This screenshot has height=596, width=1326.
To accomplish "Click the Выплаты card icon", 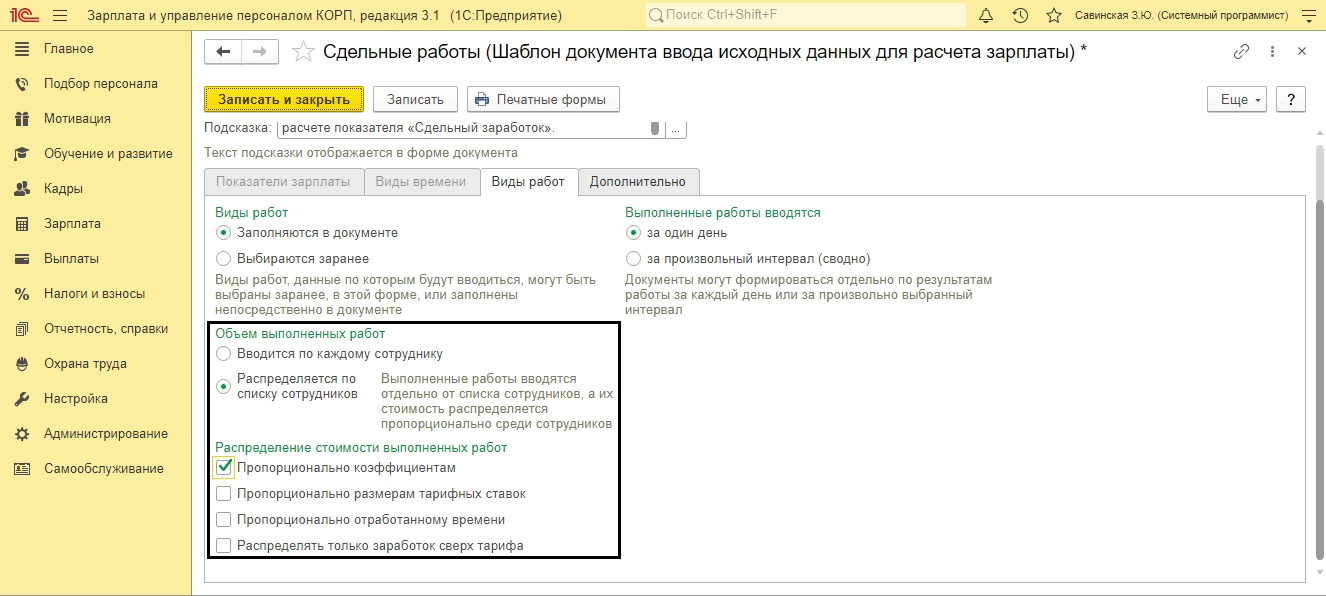I will point(22,259).
